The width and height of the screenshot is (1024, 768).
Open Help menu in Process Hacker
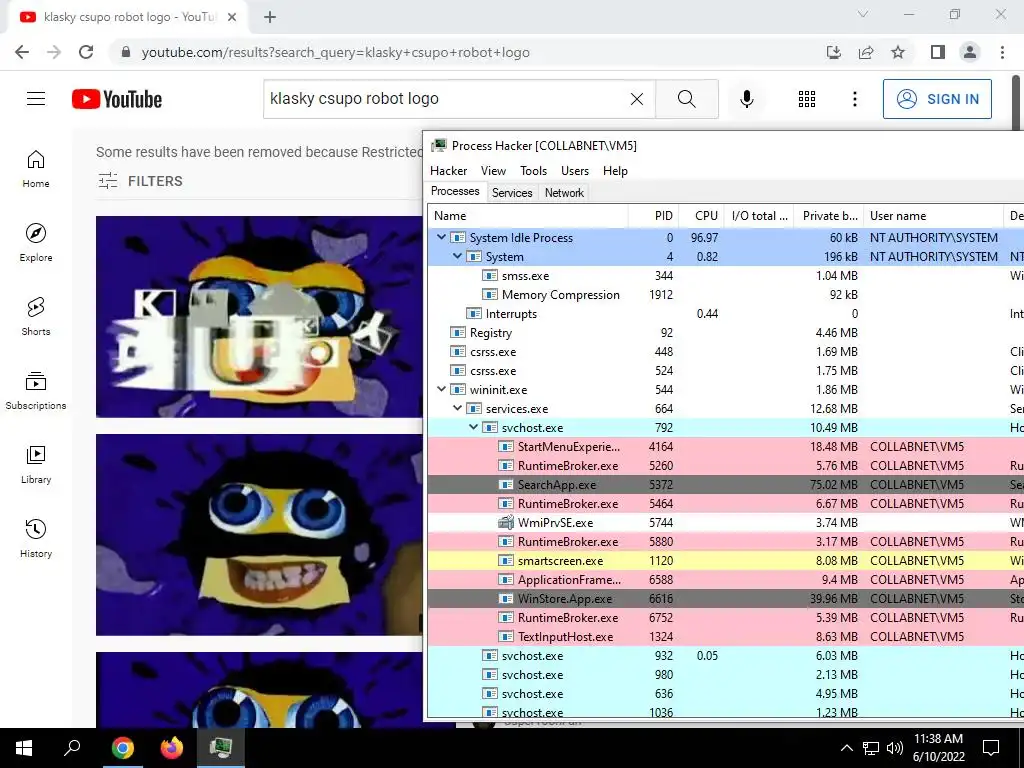[615, 170]
